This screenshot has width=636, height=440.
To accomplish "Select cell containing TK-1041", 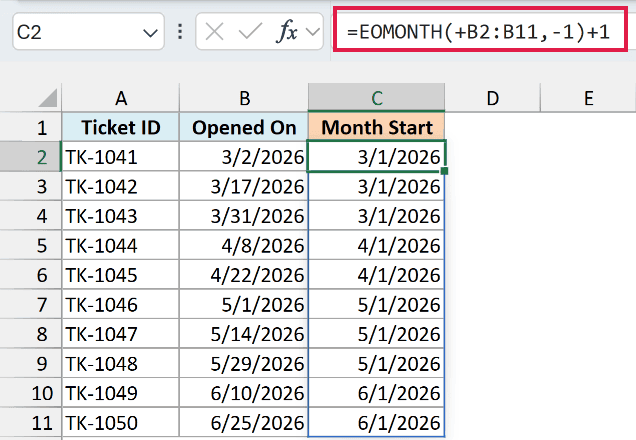I will [120, 157].
